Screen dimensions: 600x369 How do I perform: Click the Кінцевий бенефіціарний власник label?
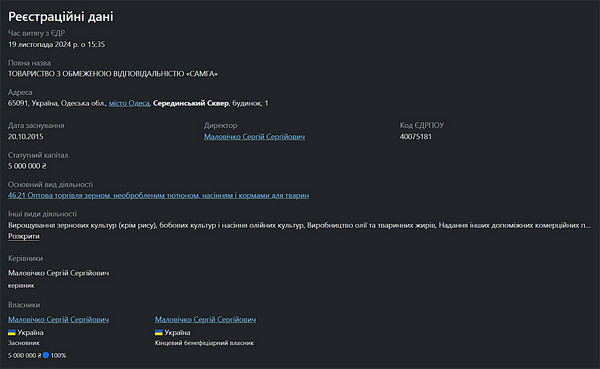pyautogui.click(x=204, y=343)
